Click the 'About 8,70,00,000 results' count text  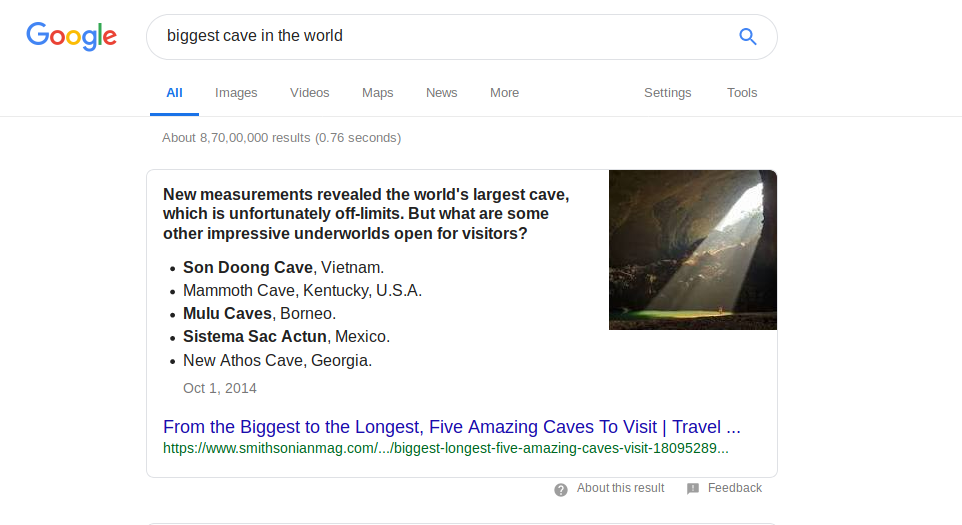click(x=282, y=138)
